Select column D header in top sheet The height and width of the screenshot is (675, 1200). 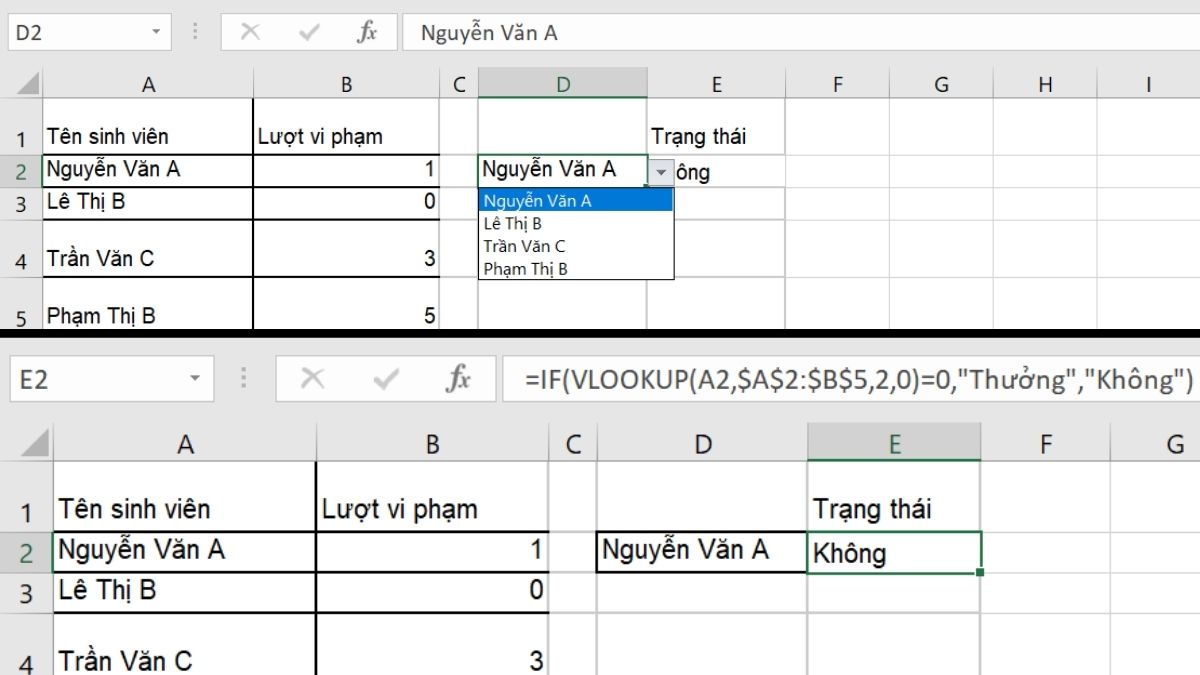tap(563, 84)
